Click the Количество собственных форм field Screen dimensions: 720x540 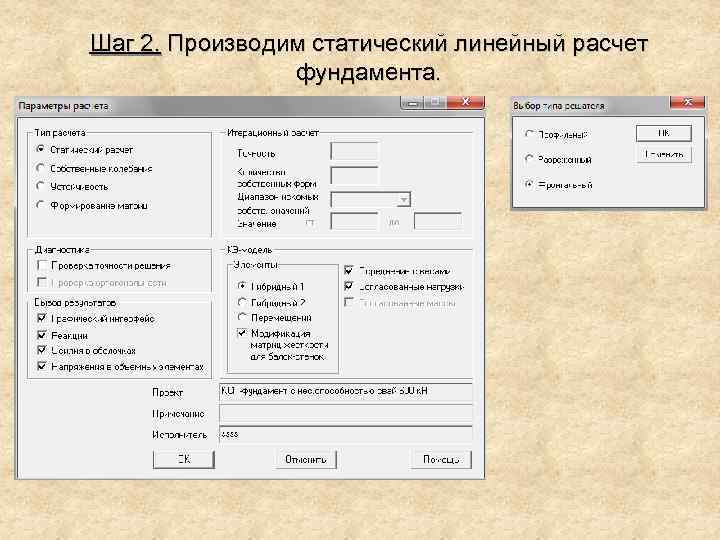354,176
